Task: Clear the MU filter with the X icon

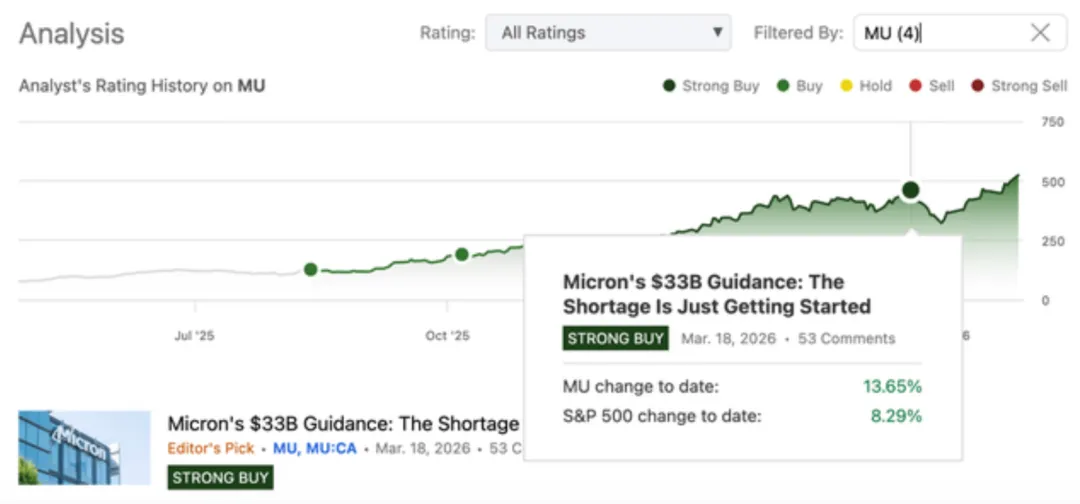Action: (x=1040, y=33)
